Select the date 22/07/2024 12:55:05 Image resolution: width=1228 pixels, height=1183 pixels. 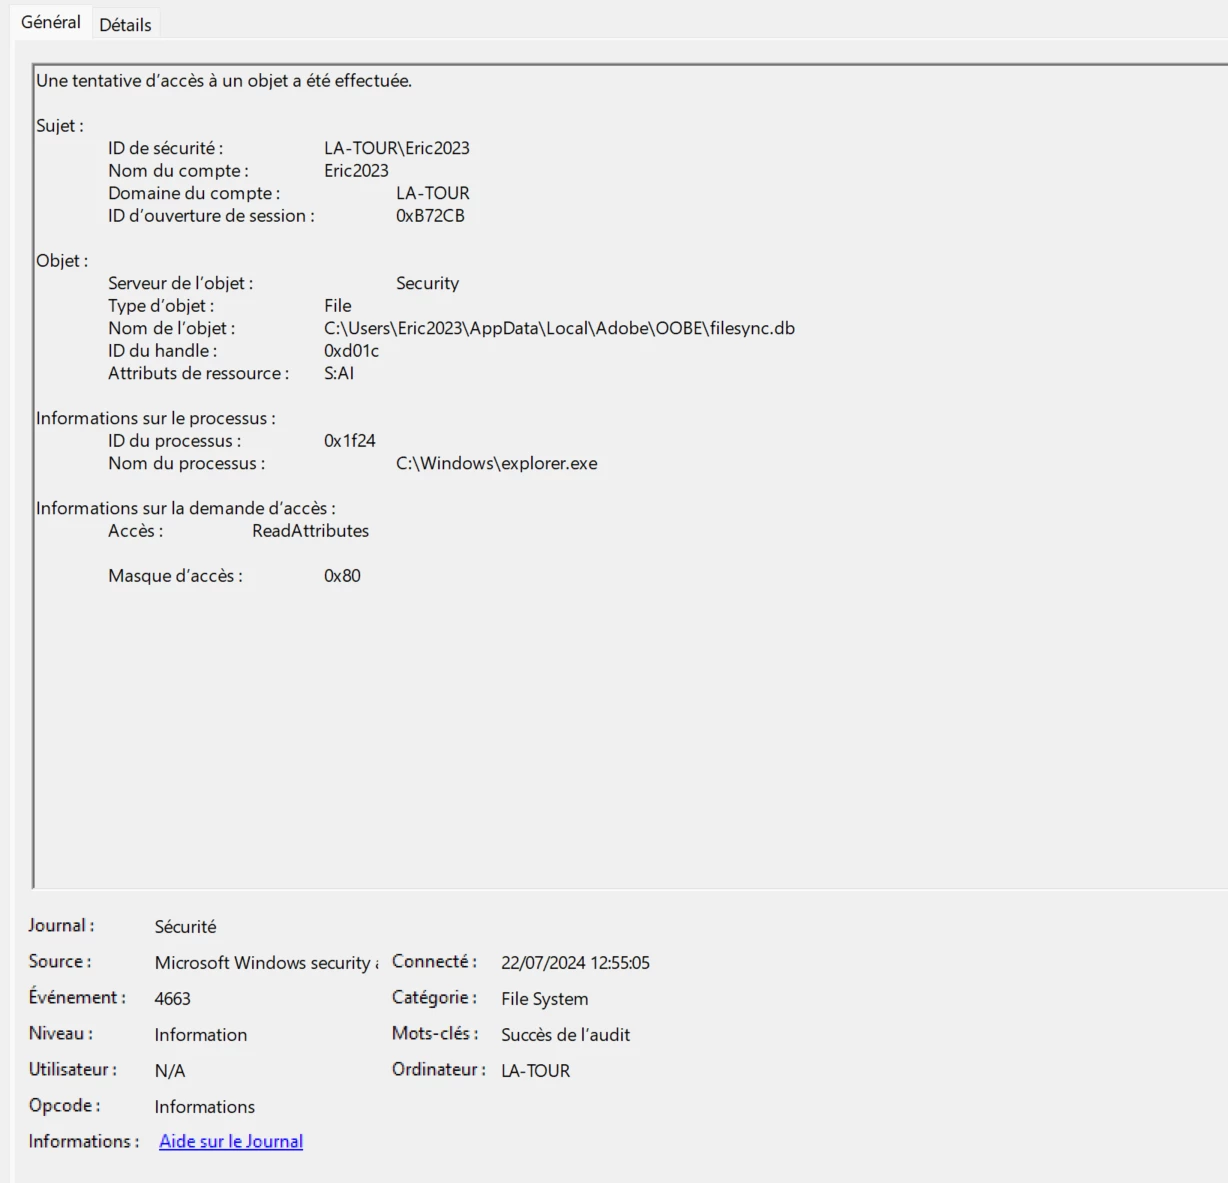575,963
